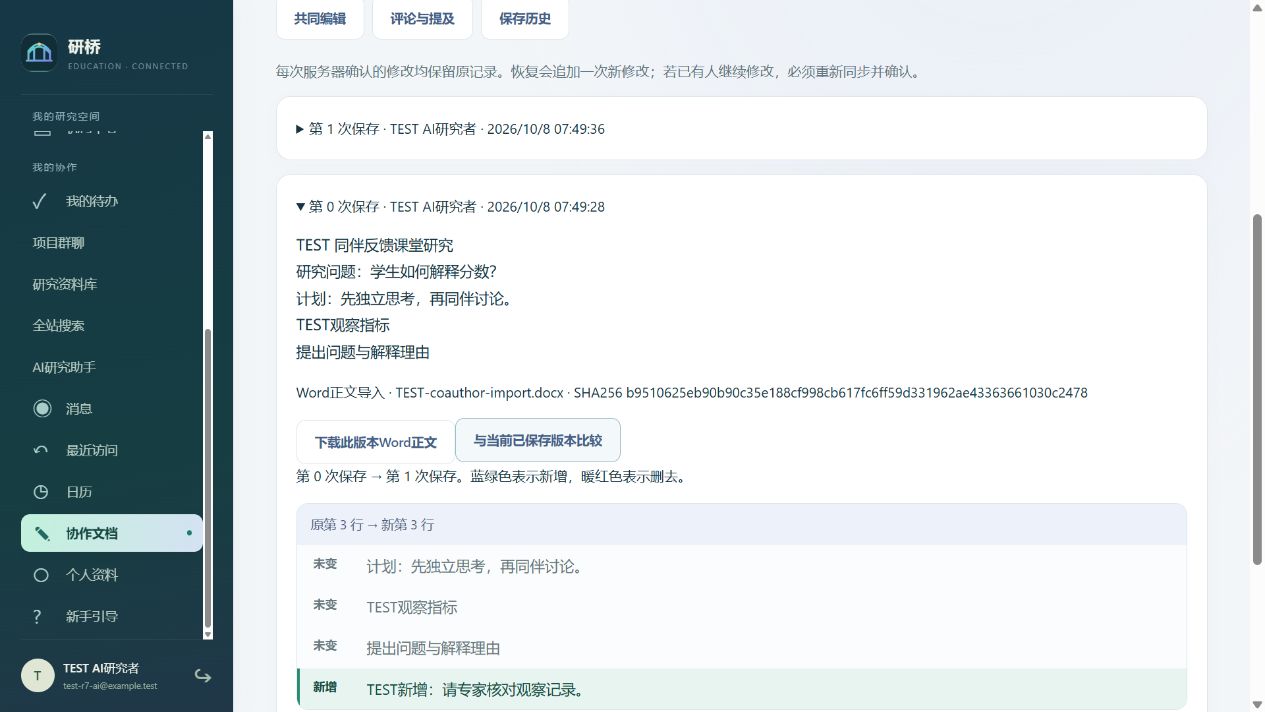Click the 研桥 bridge logo icon
1265x712 pixels.
[39, 53]
